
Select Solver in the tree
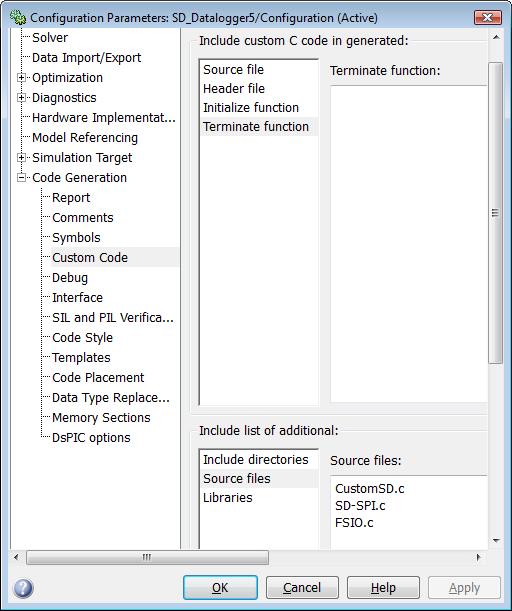50,38
